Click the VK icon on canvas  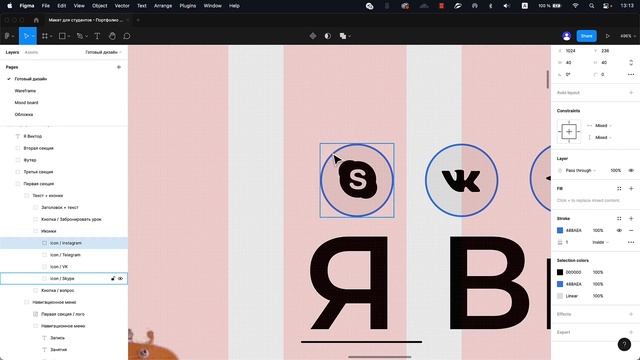tap(462, 180)
